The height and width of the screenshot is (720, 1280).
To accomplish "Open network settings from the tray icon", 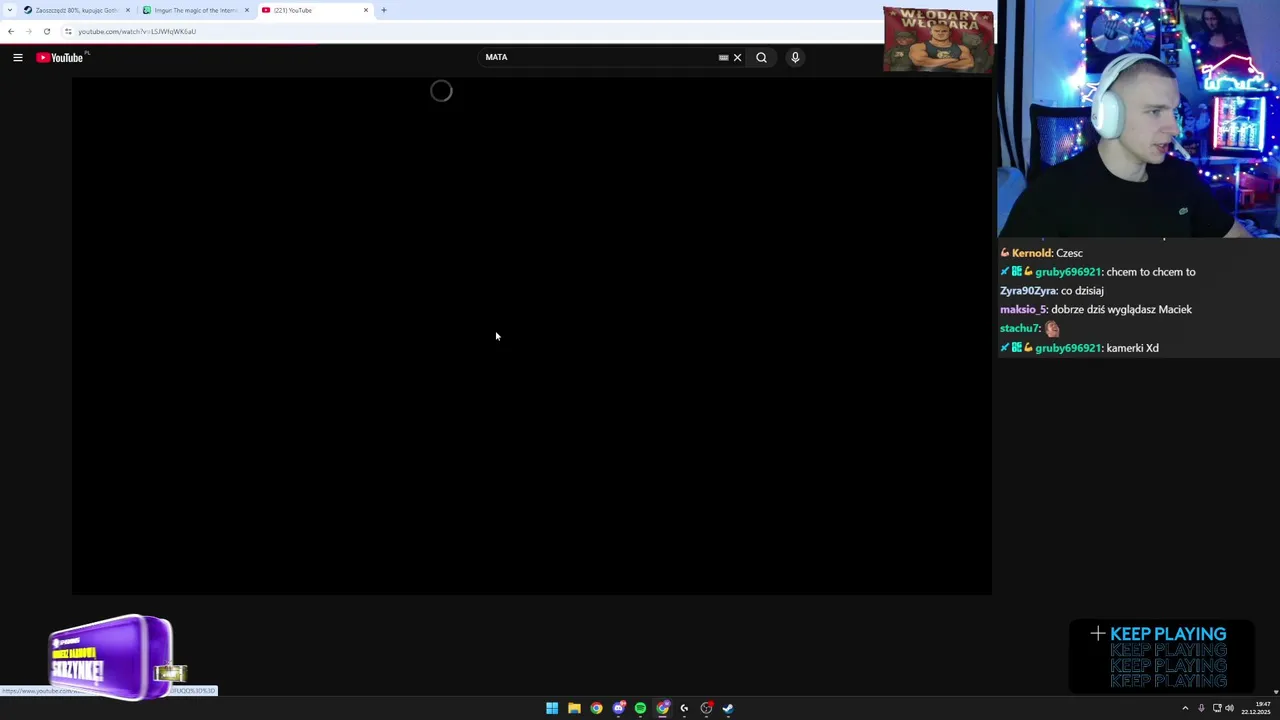I will [x=1217, y=708].
